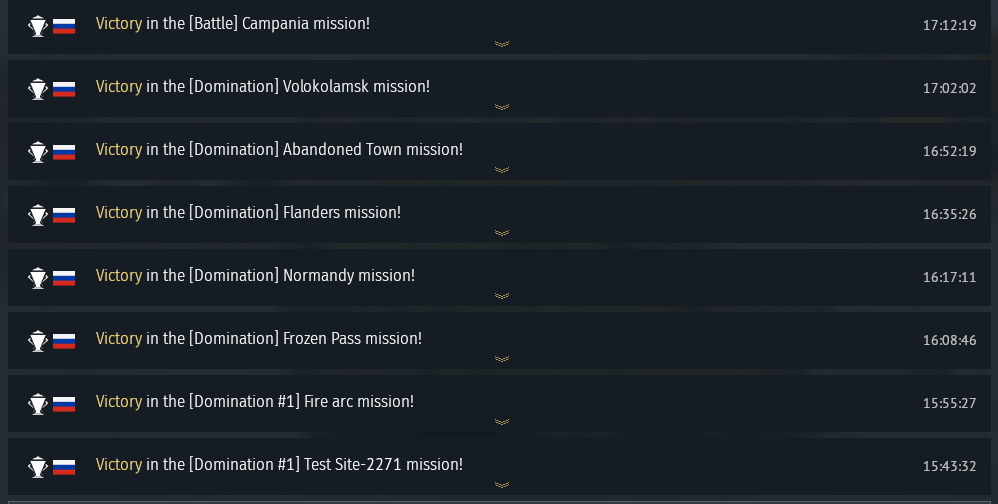Open the Flanders mission victory message
This screenshot has width=998, height=504.
[248, 213]
